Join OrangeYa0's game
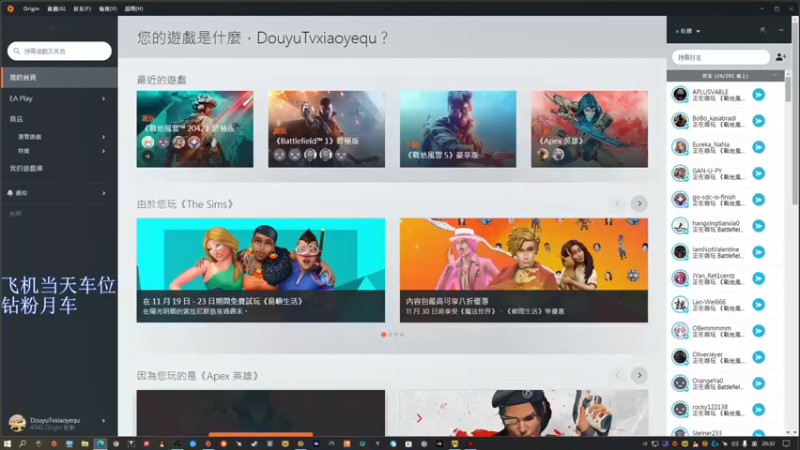The height and width of the screenshot is (450, 800). 759,384
